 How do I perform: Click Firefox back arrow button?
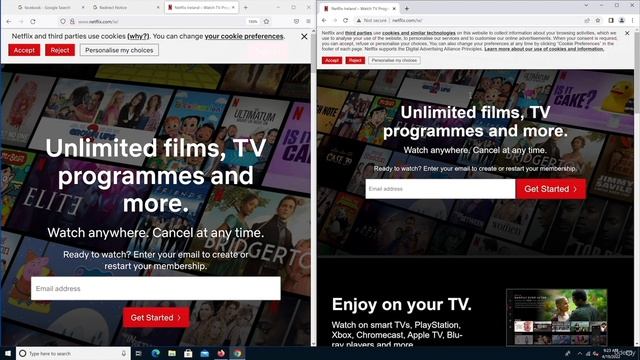(9, 21)
